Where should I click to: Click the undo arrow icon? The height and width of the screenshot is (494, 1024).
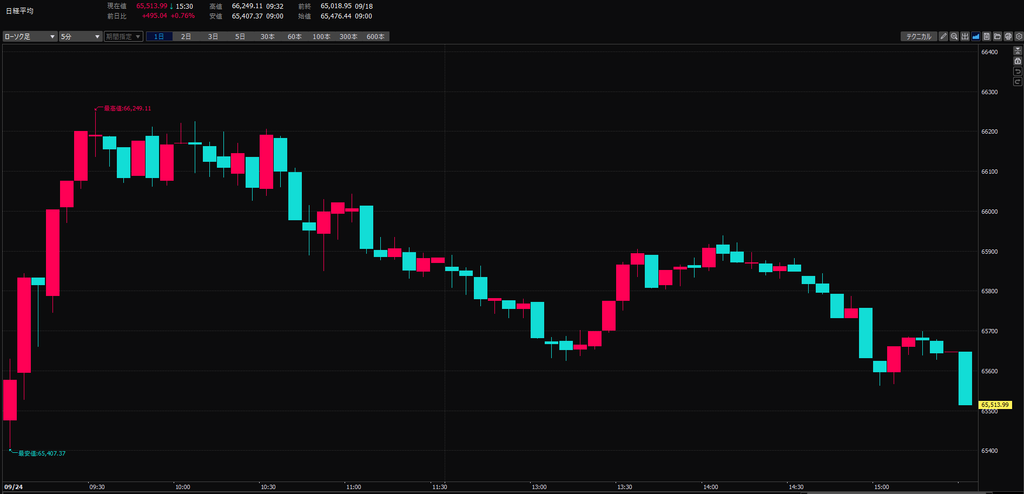click(x=1017, y=71)
